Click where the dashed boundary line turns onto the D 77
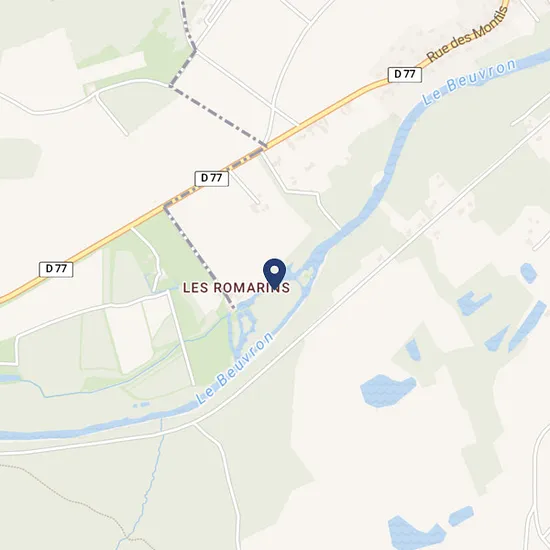The width and height of the screenshot is (550, 550). 165,206
